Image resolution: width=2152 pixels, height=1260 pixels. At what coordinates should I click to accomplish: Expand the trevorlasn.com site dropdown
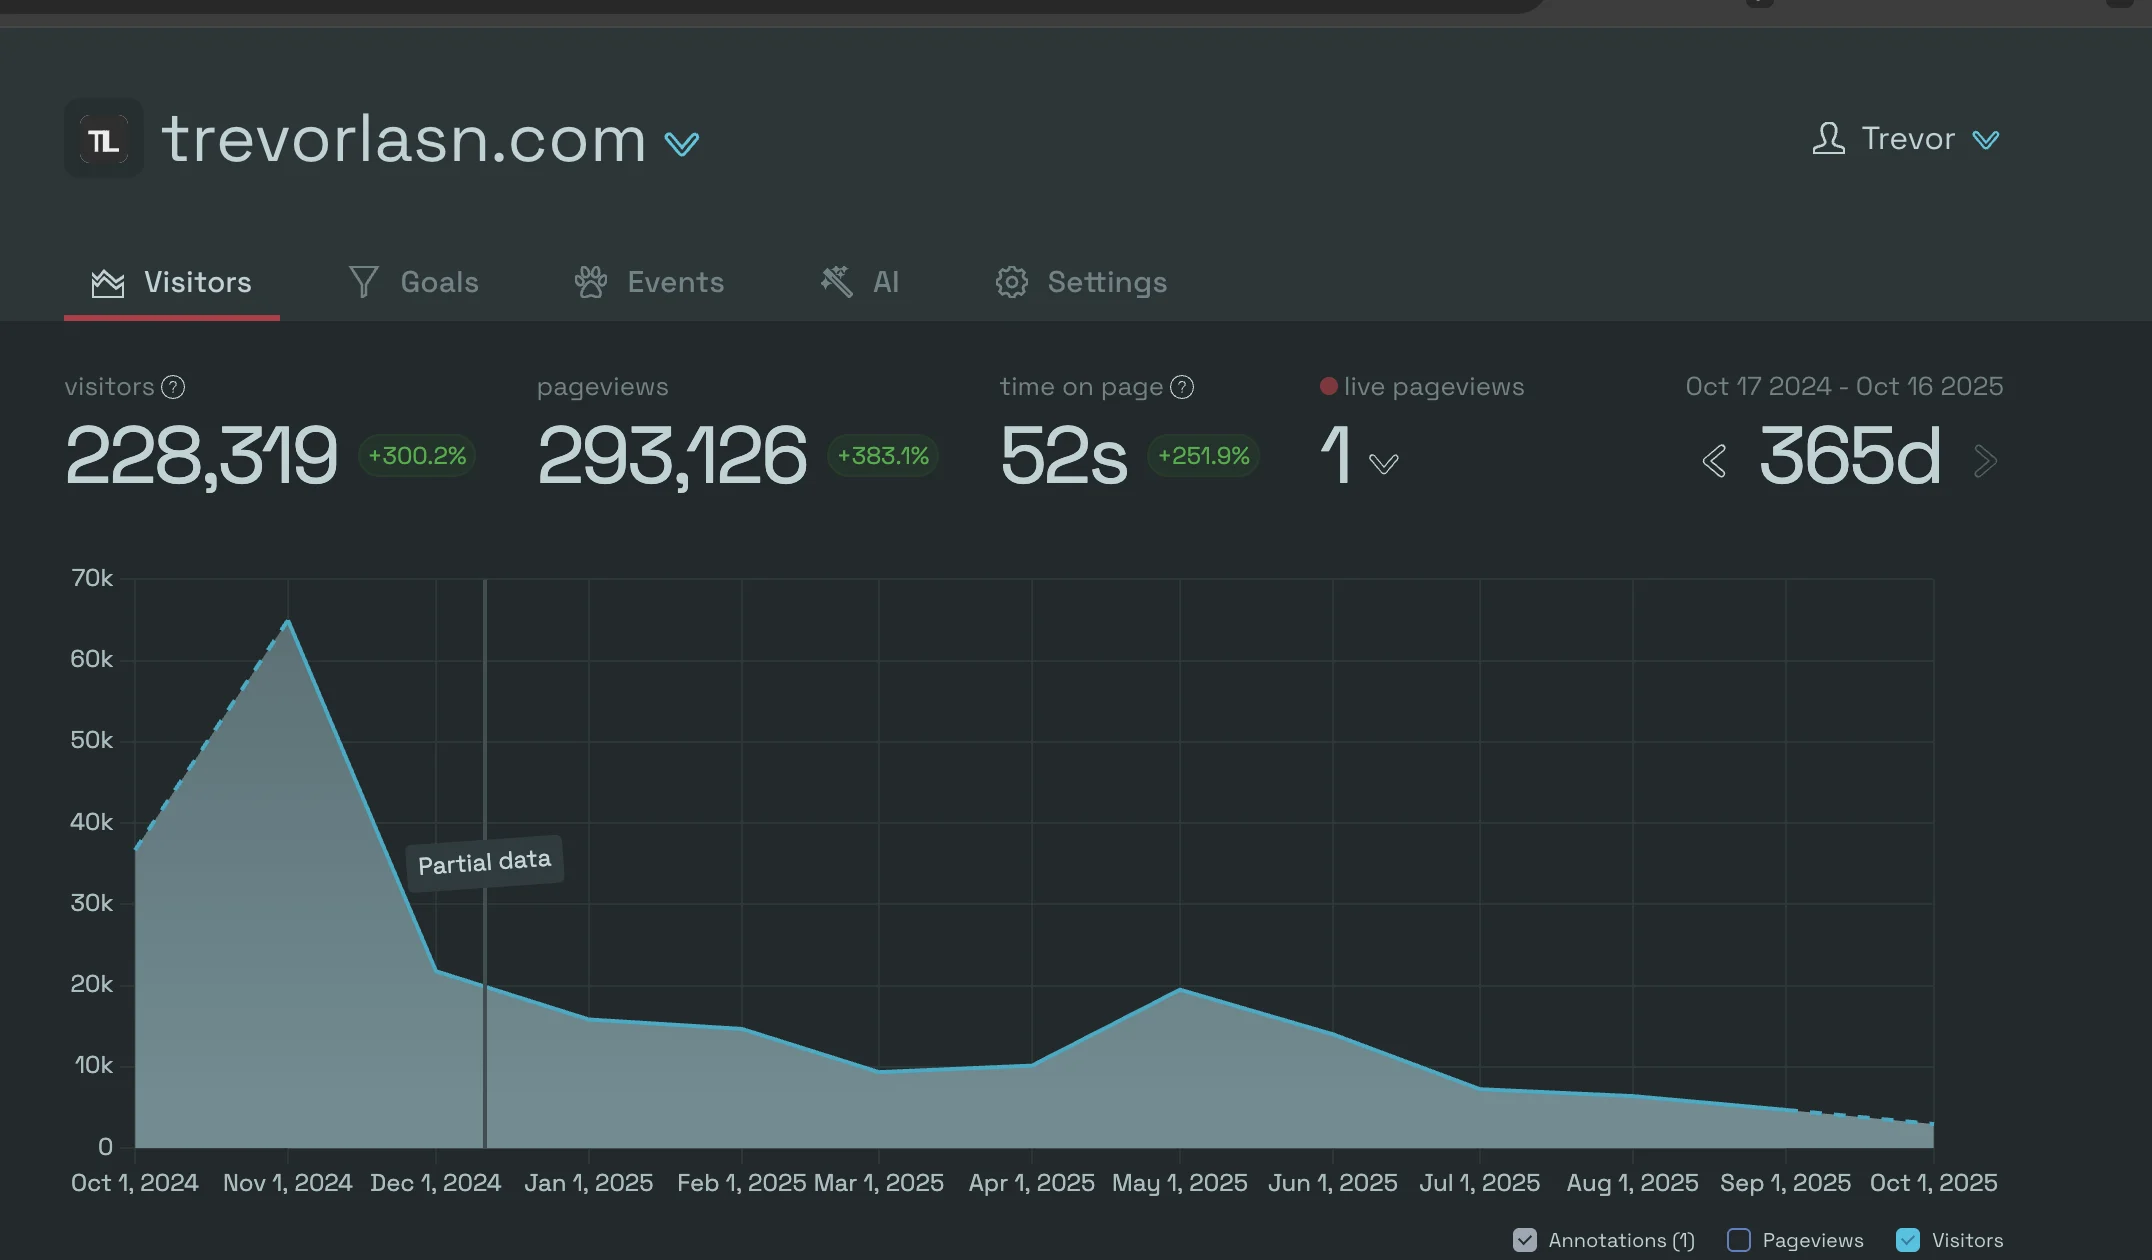tap(682, 144)
